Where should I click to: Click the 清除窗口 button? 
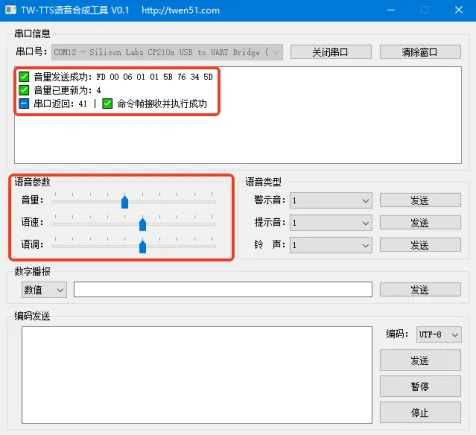420,52
